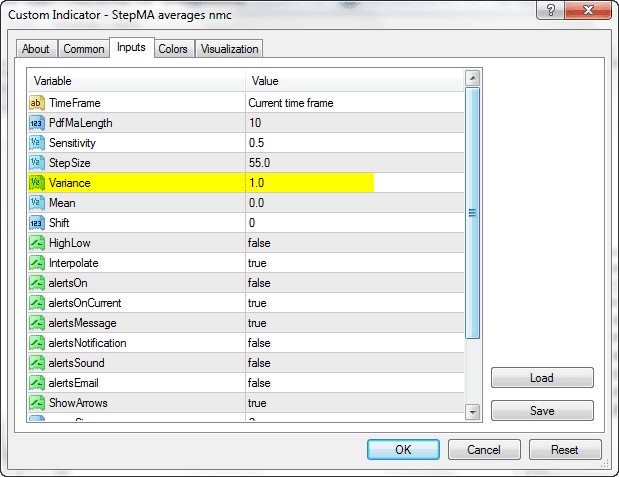Select the alertsSound value false

coord(259,363)
